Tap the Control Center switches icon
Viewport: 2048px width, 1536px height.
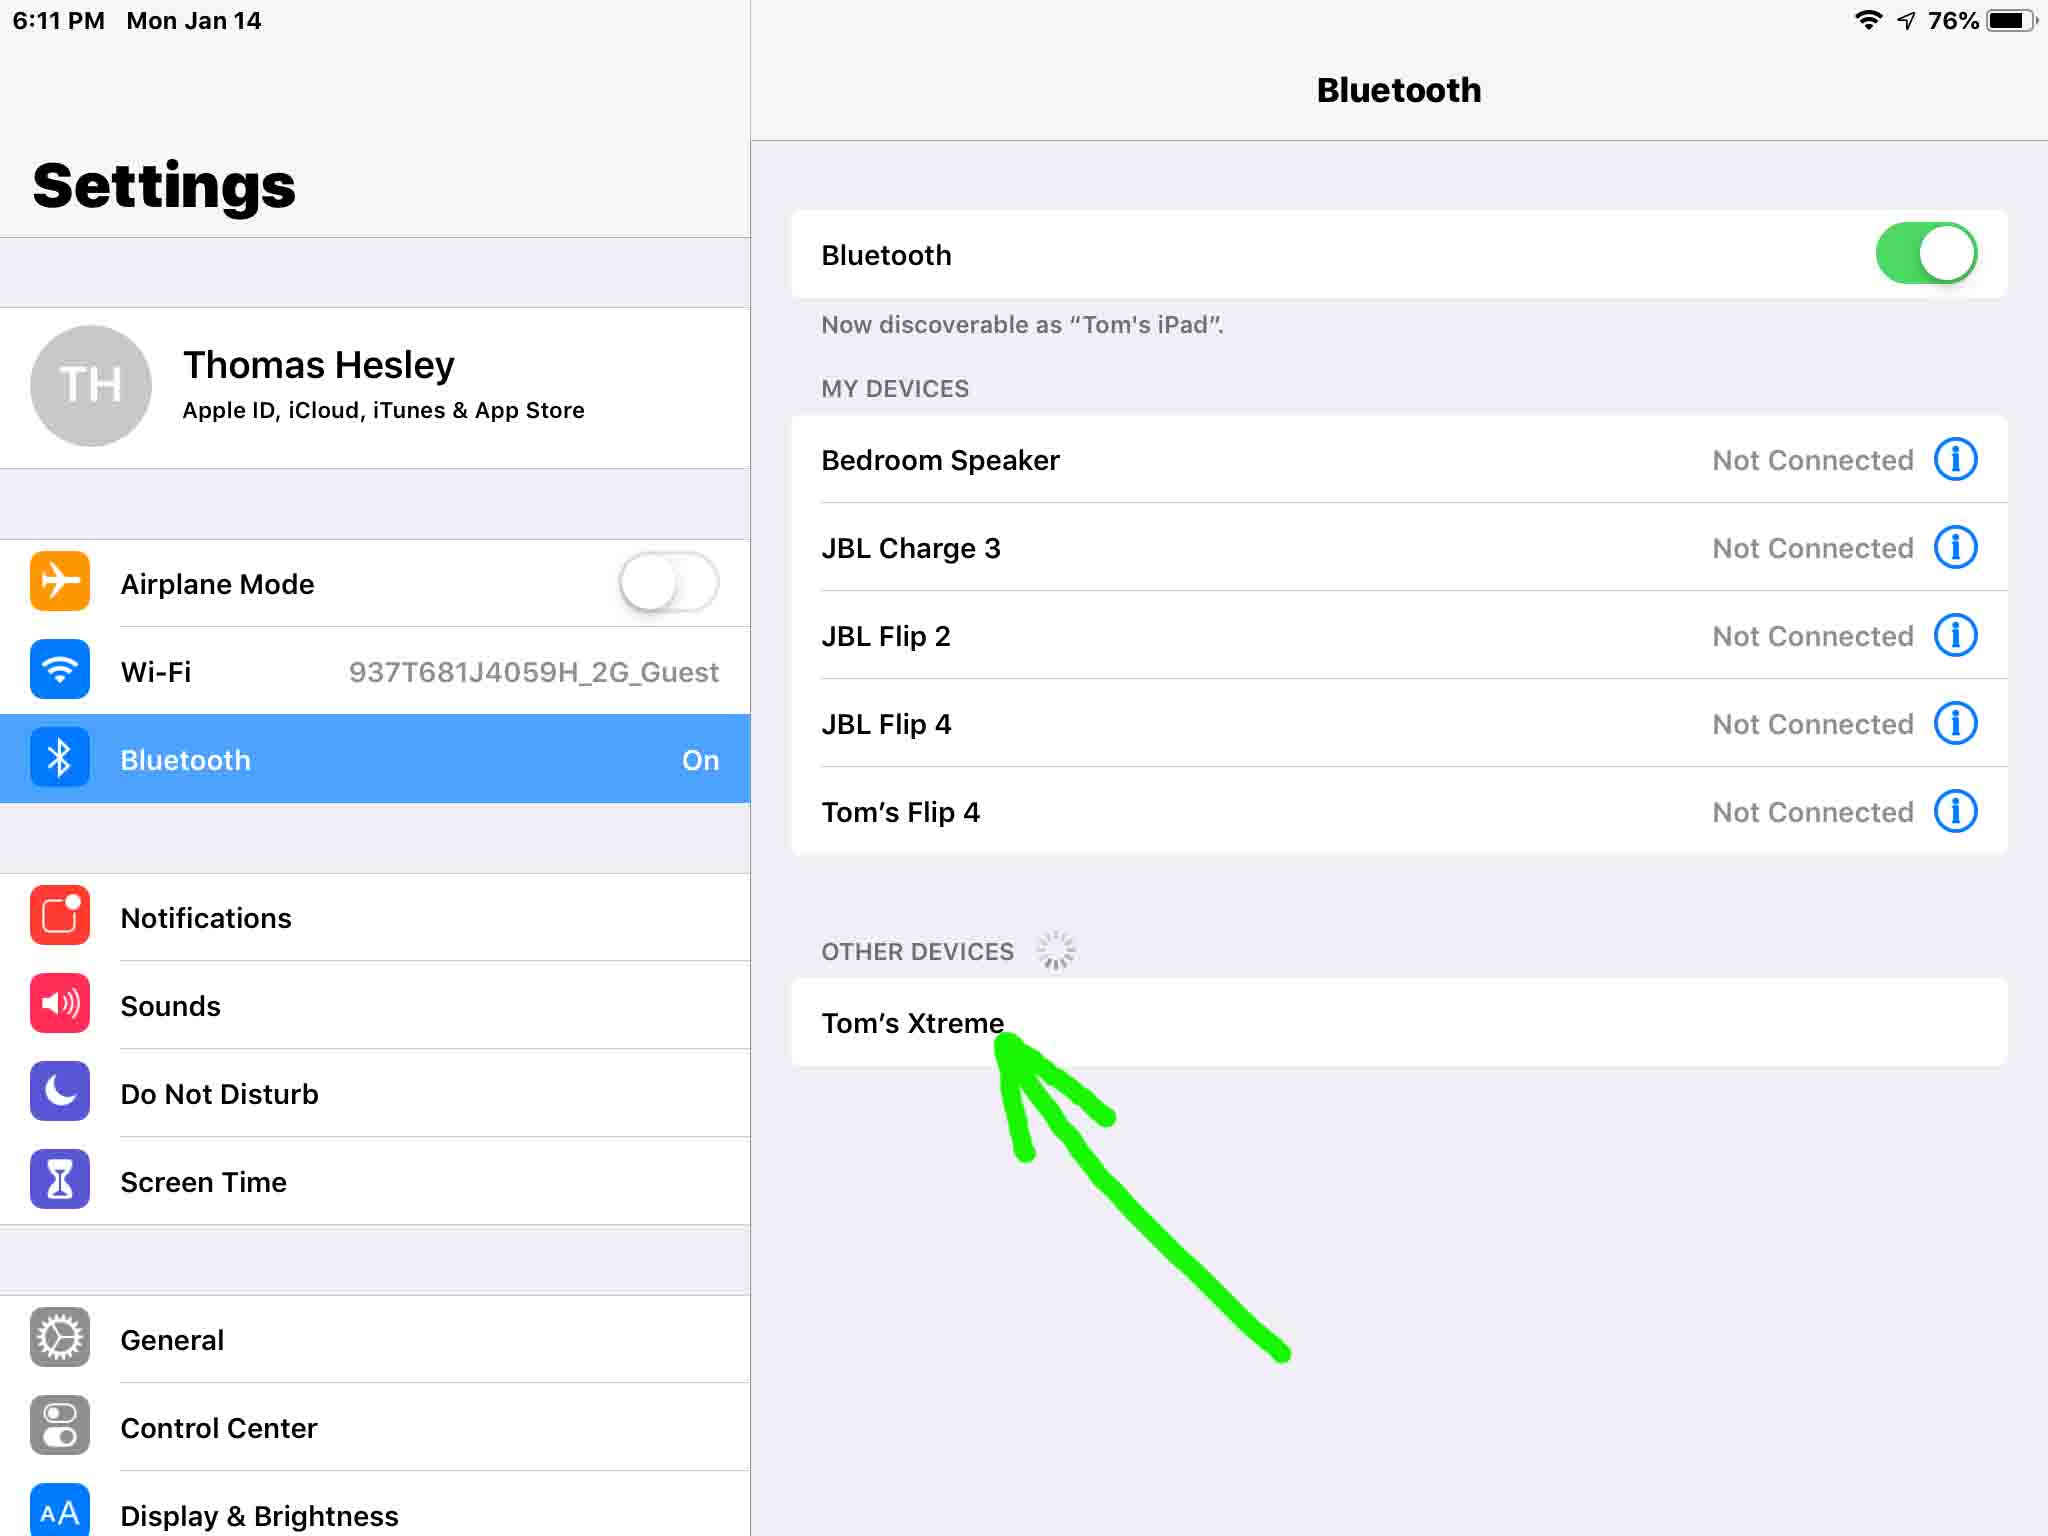60,1425
